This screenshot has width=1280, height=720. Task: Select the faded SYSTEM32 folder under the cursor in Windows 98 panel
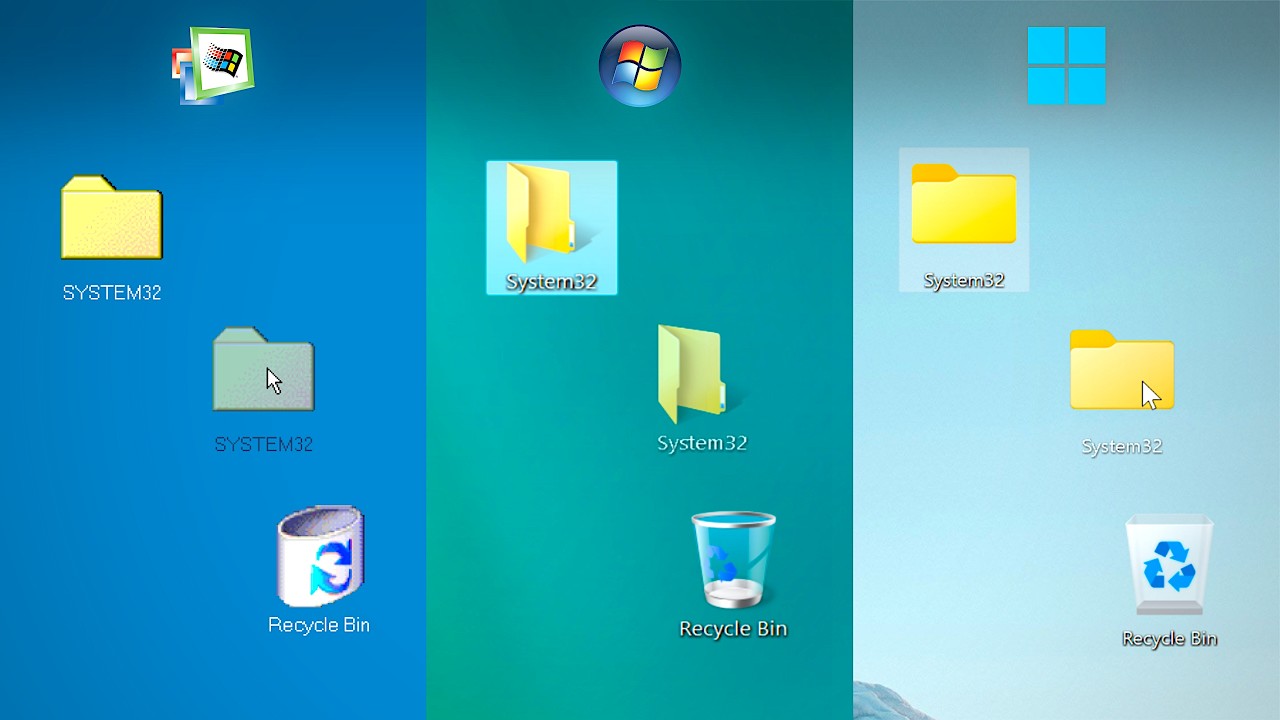[264, 369]
